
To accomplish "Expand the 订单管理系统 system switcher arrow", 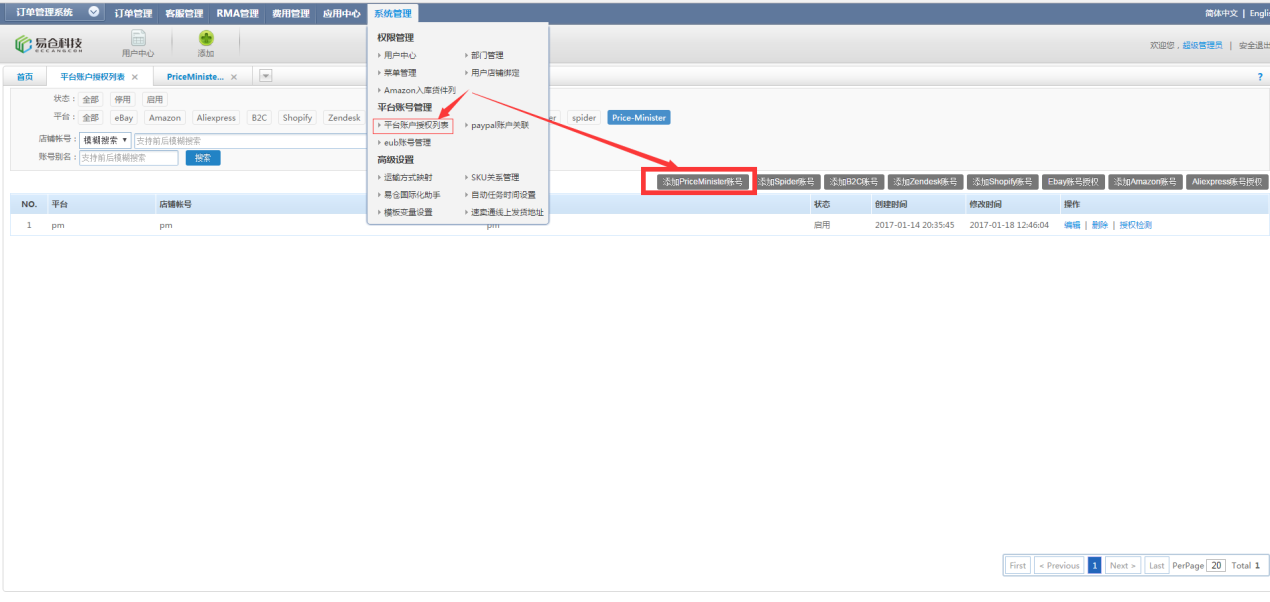I will click(x=94, y=12).
